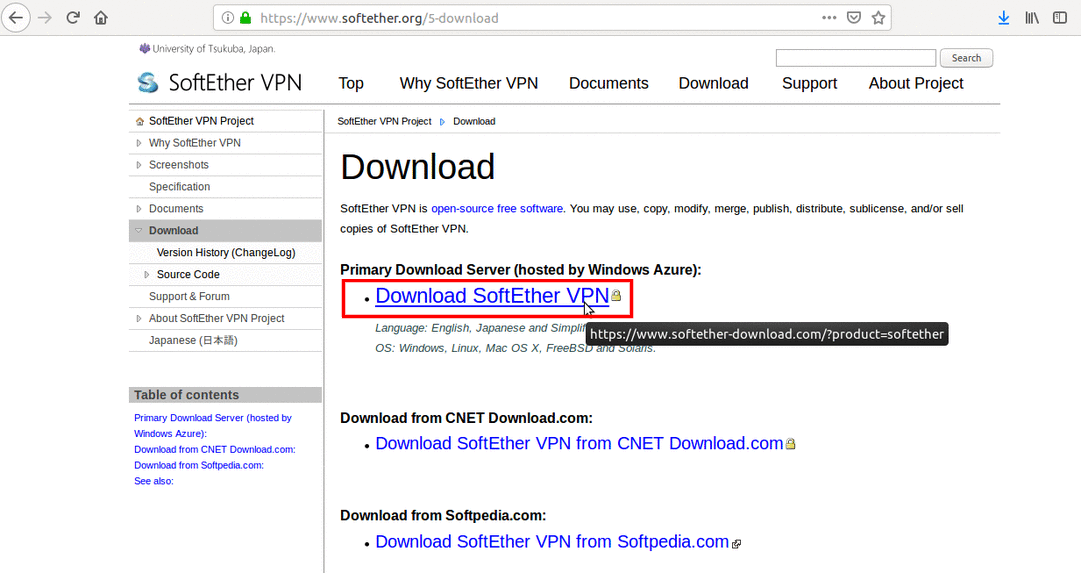Go back with the browser back arrow

point(16,18)
